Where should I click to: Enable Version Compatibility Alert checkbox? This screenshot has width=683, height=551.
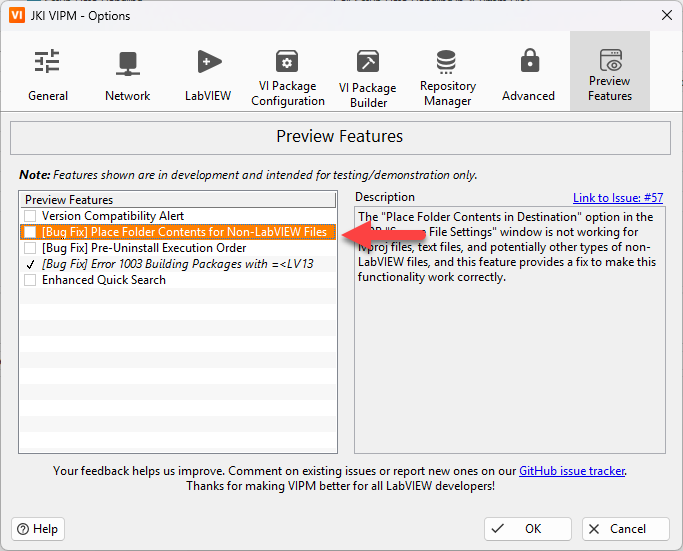click(x=31, y=216)
